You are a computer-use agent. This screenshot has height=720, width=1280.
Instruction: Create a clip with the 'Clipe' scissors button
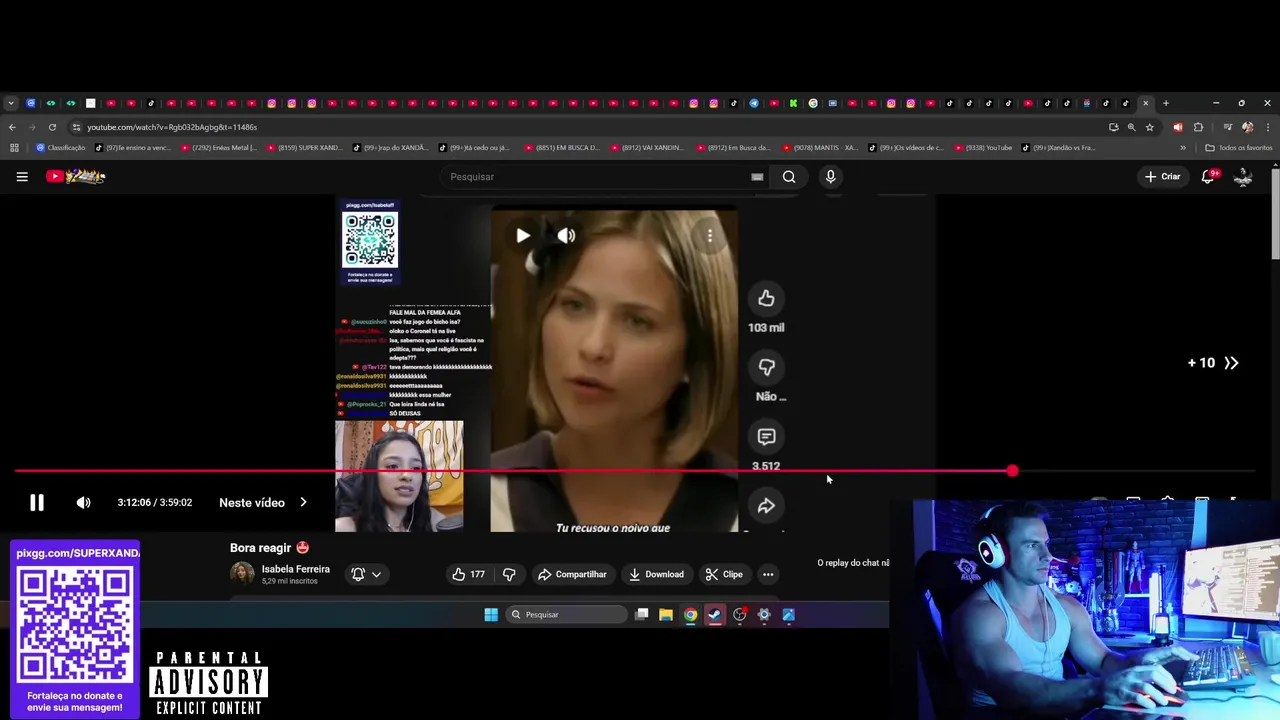coord(724,574)
